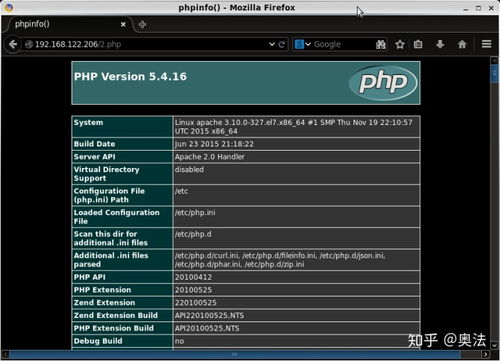Click 'Scan this dir for additional .ini files' label

tap(110, 238)
